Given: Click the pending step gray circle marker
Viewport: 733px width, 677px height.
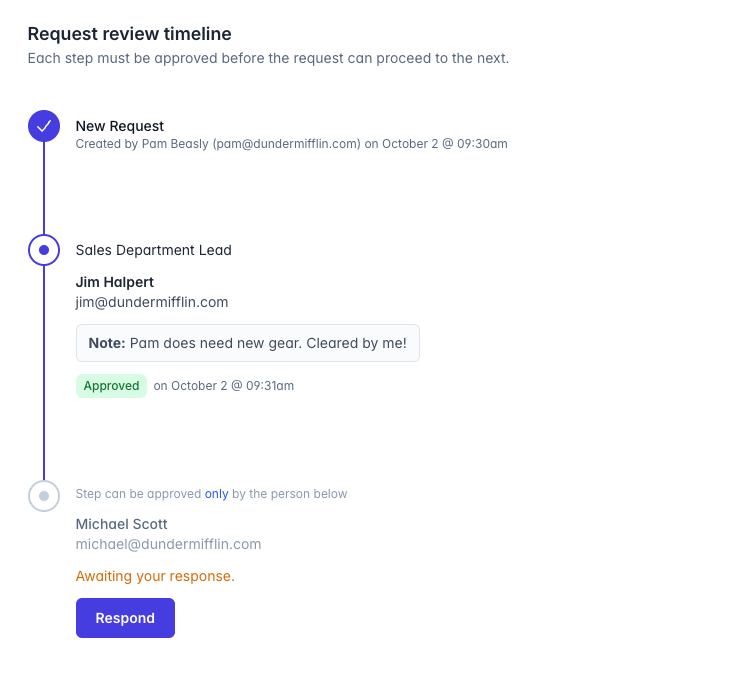Looking at the screenshot, I should tap(44, 495).
